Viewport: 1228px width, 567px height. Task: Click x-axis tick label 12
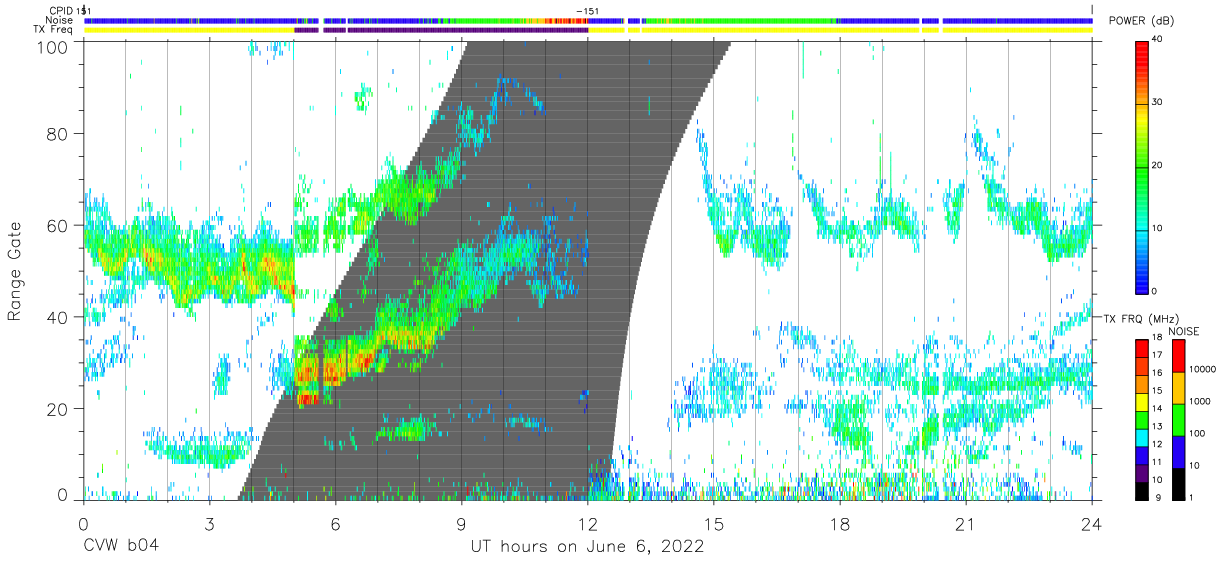tap(588, 523)
